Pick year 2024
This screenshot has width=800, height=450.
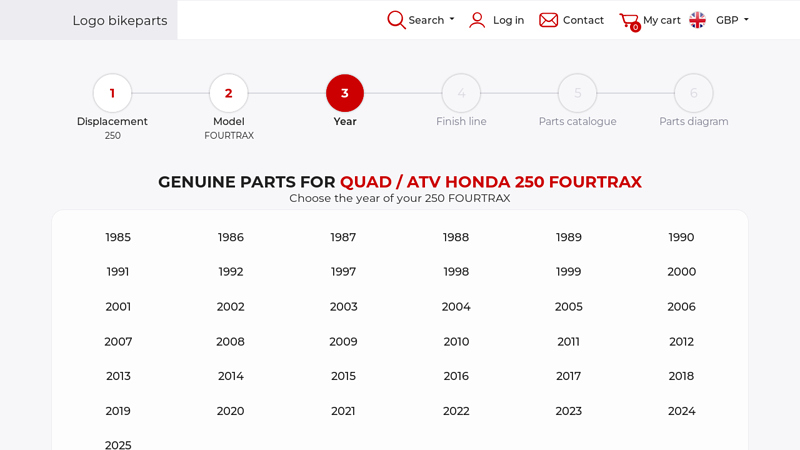(x=681, y=411)
